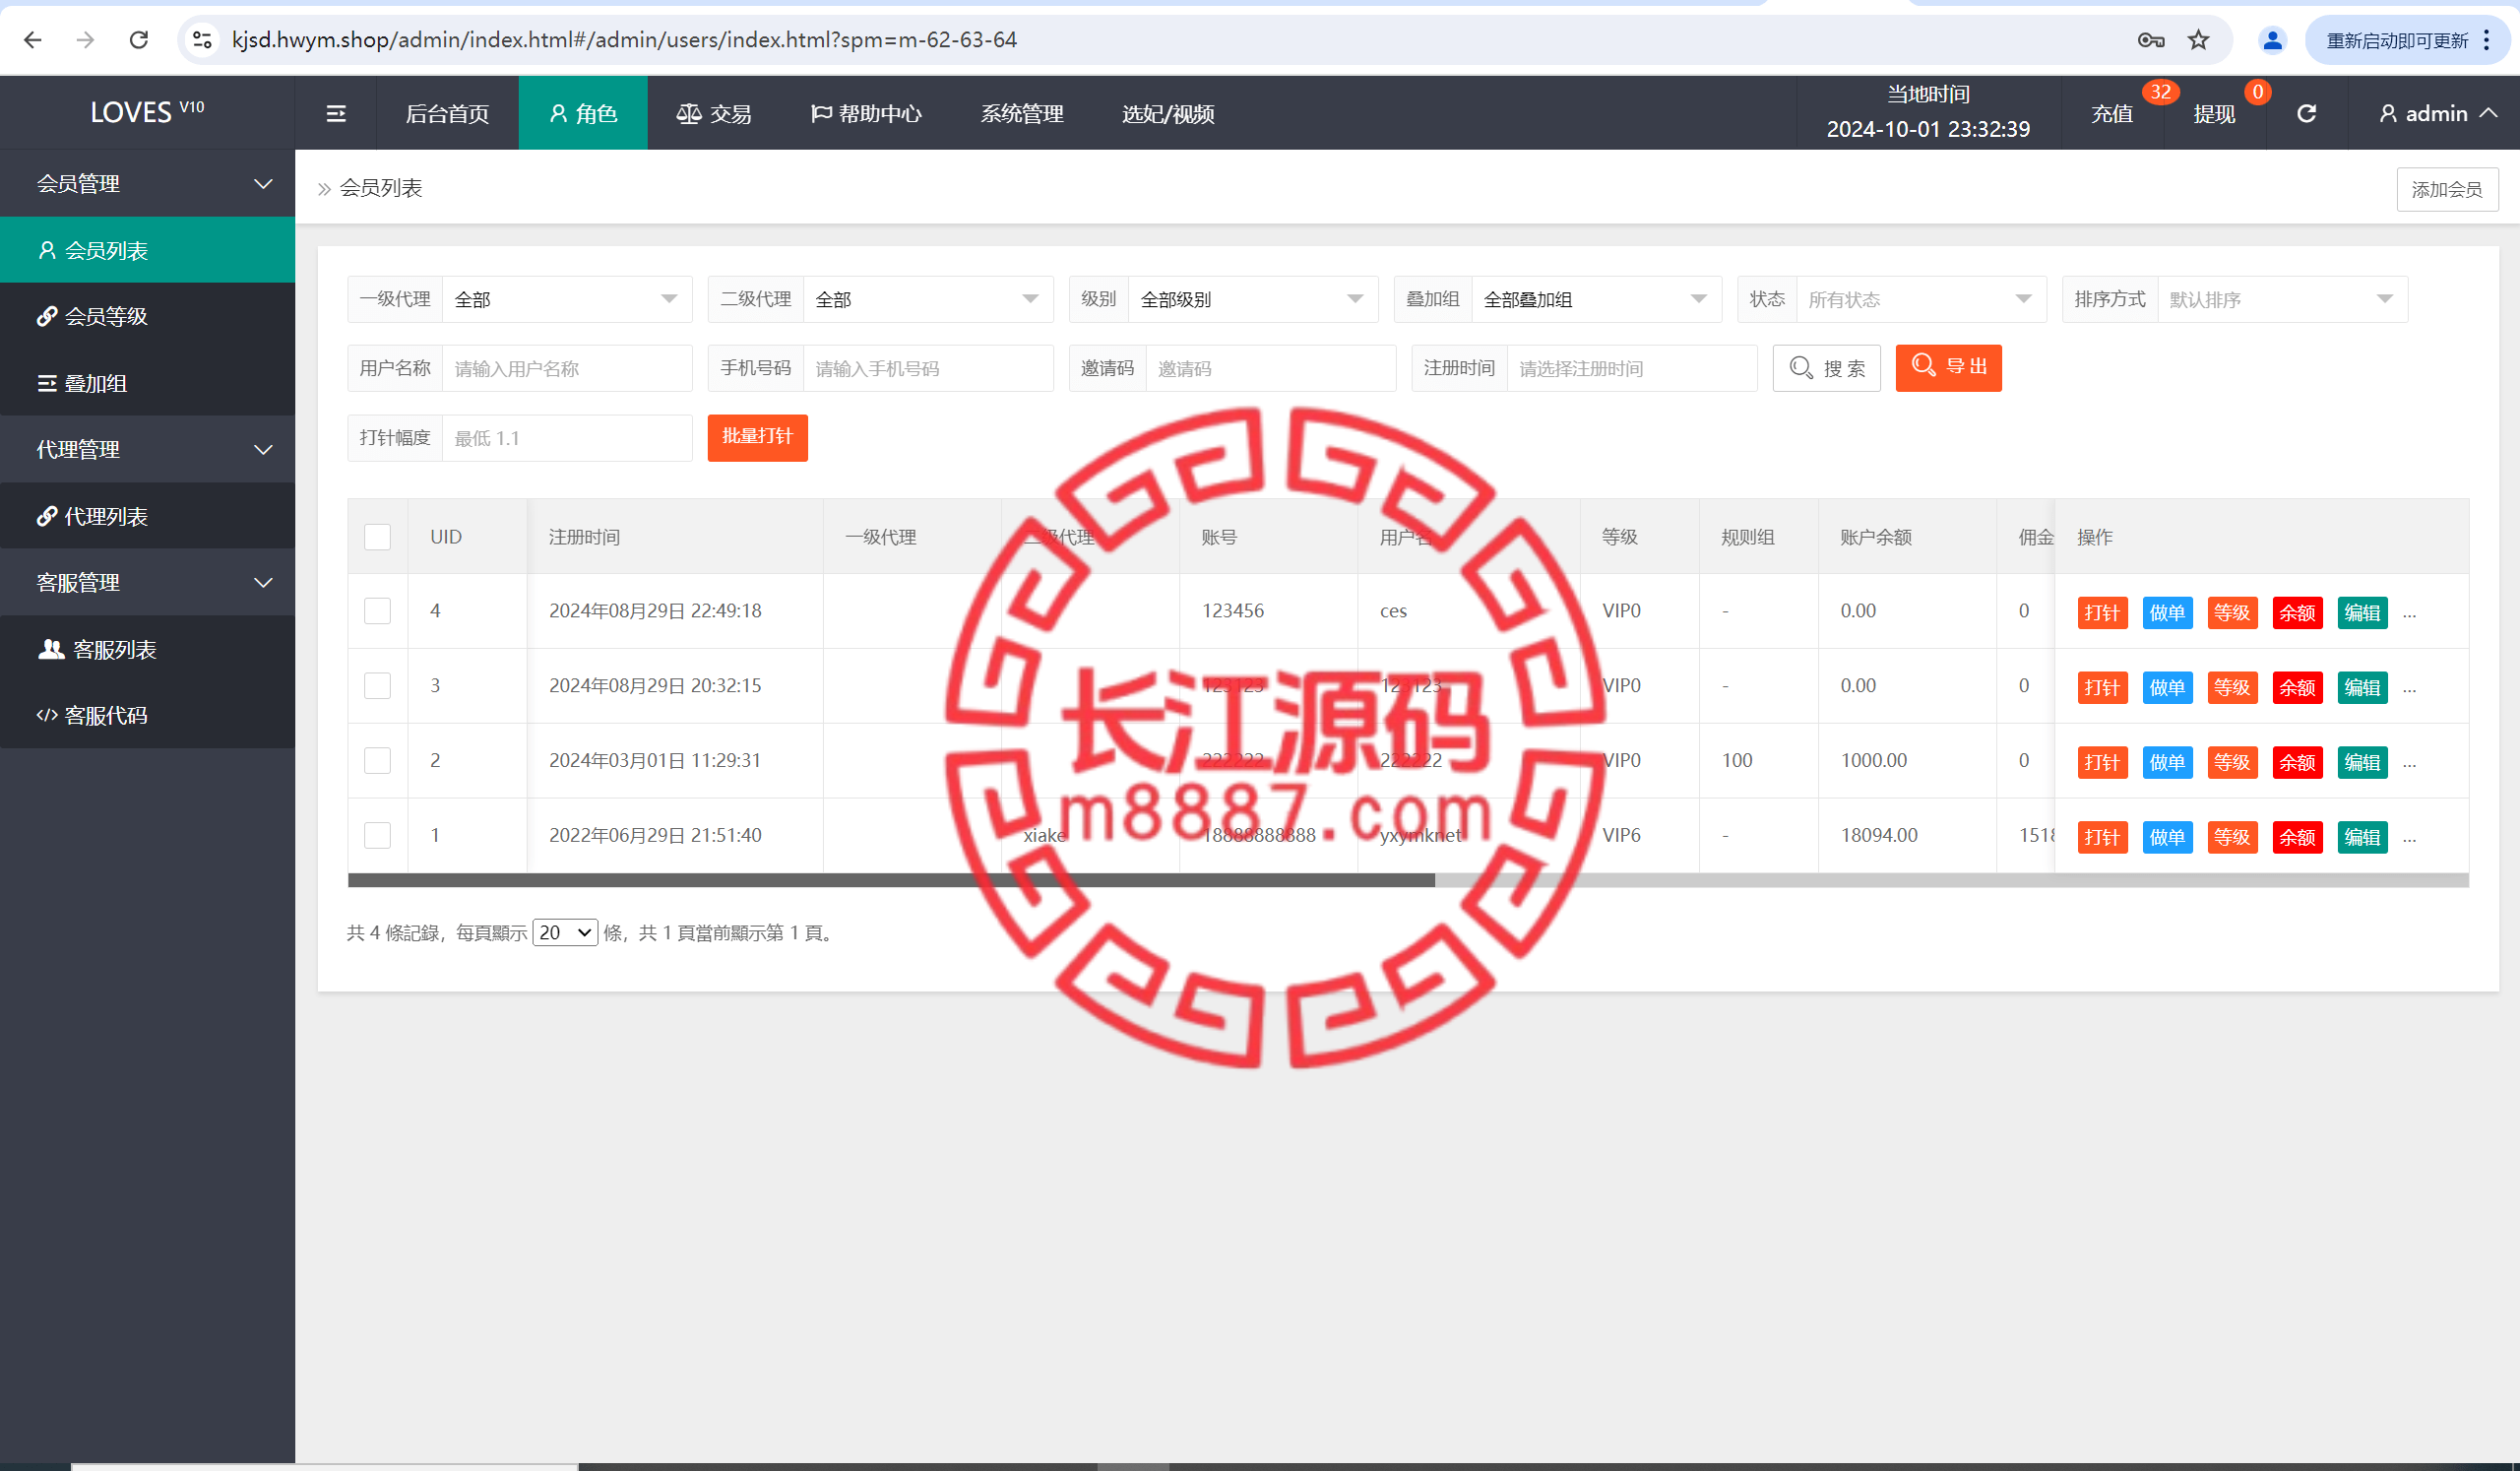Open browser three-dot menu
Image resolution: width=2520 pixels, height=1471 pixels.
pos(2486,40)
